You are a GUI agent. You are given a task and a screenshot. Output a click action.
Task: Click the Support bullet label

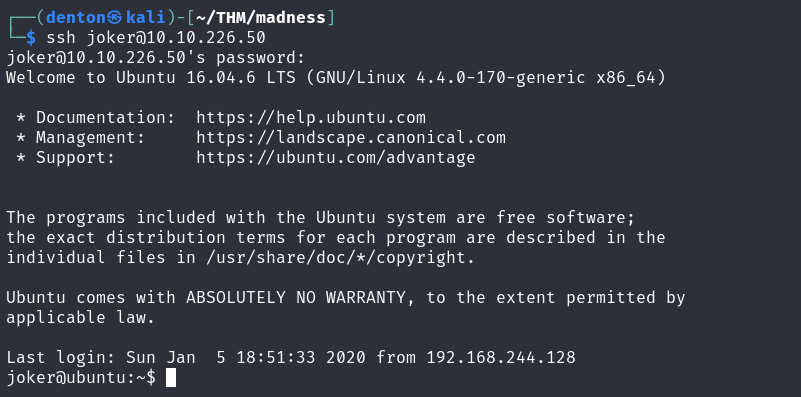click(x=76, y=157)
